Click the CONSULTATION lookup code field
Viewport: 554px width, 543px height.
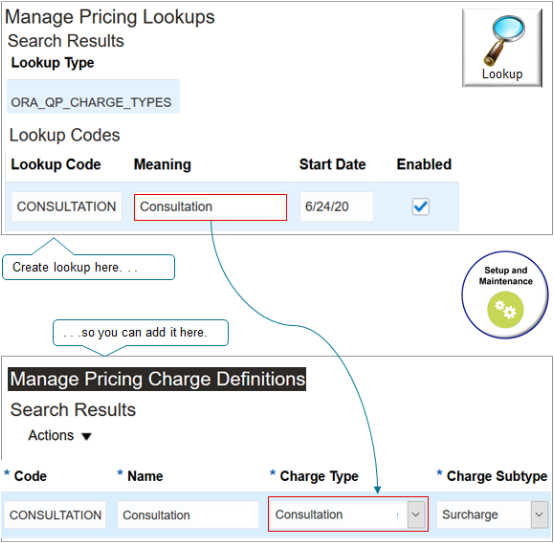click(x=66, y=207)
